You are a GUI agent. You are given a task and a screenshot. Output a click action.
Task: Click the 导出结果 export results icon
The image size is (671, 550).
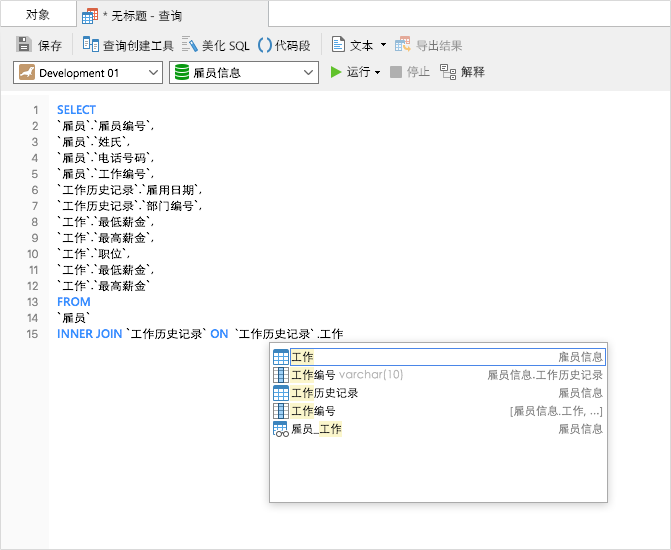(403, 45)
